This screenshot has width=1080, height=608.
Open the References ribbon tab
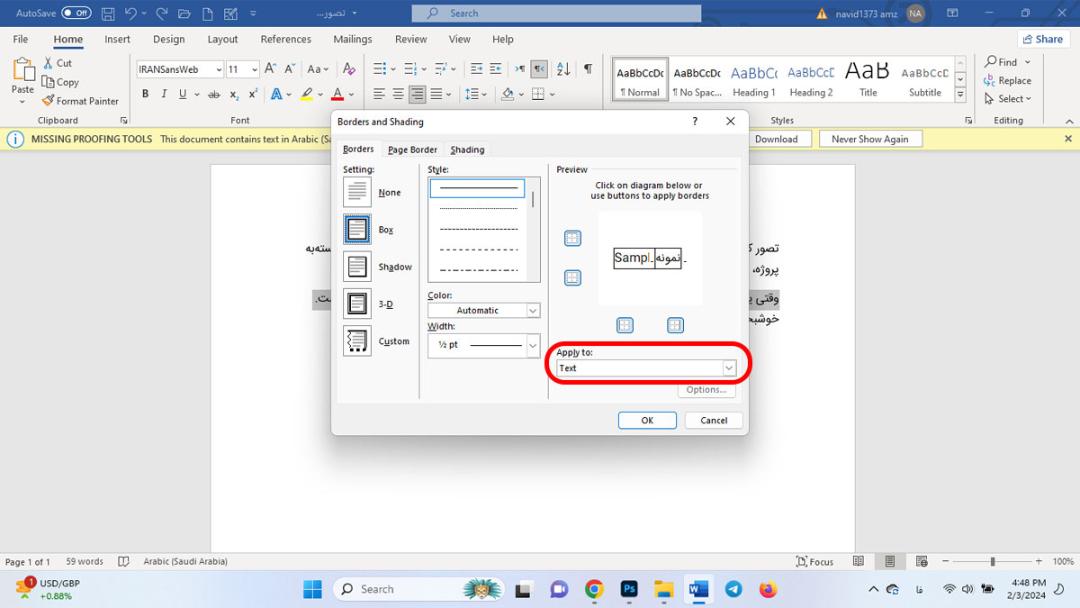[286, 39]
